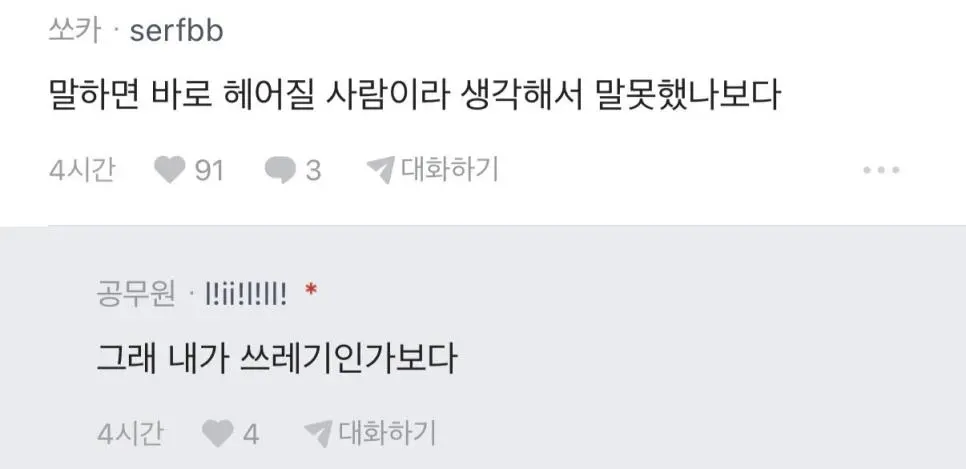Click the 4시간 timestamp under 공무원's reply
This screenshot has height=469, width=966.
click(130, 434)
